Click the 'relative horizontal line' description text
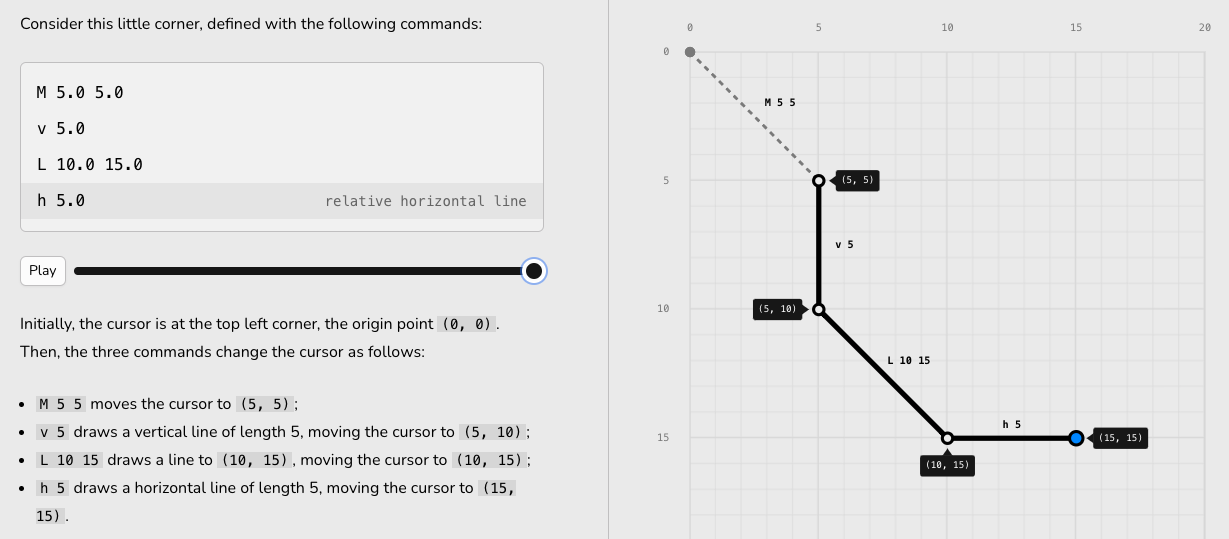 [x=425, y=201]
